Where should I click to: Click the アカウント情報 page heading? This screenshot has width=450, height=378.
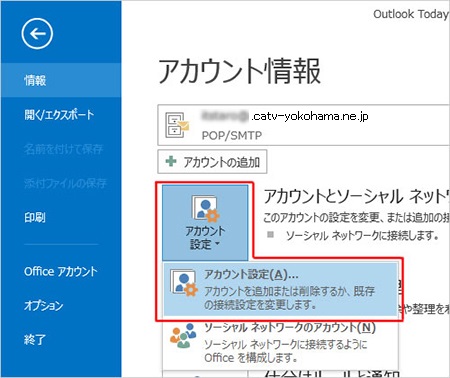tap(239, 71)
